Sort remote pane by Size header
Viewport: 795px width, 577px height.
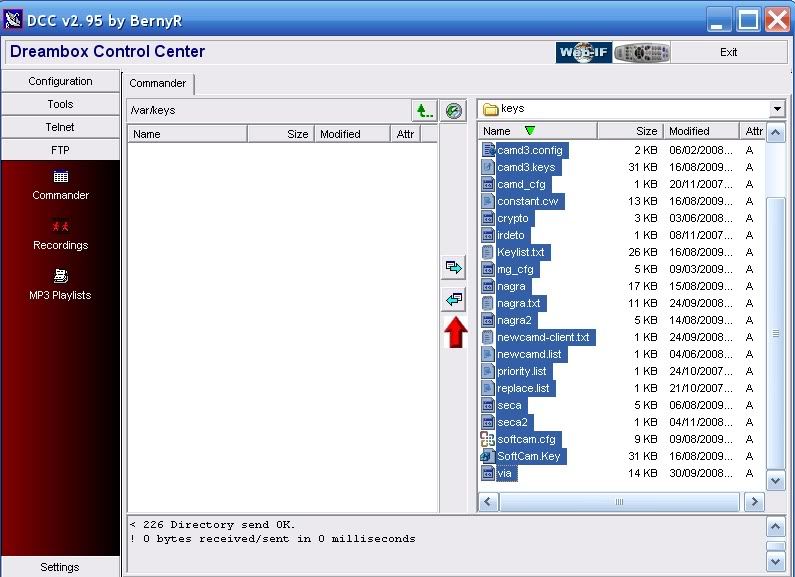point(280,134)
